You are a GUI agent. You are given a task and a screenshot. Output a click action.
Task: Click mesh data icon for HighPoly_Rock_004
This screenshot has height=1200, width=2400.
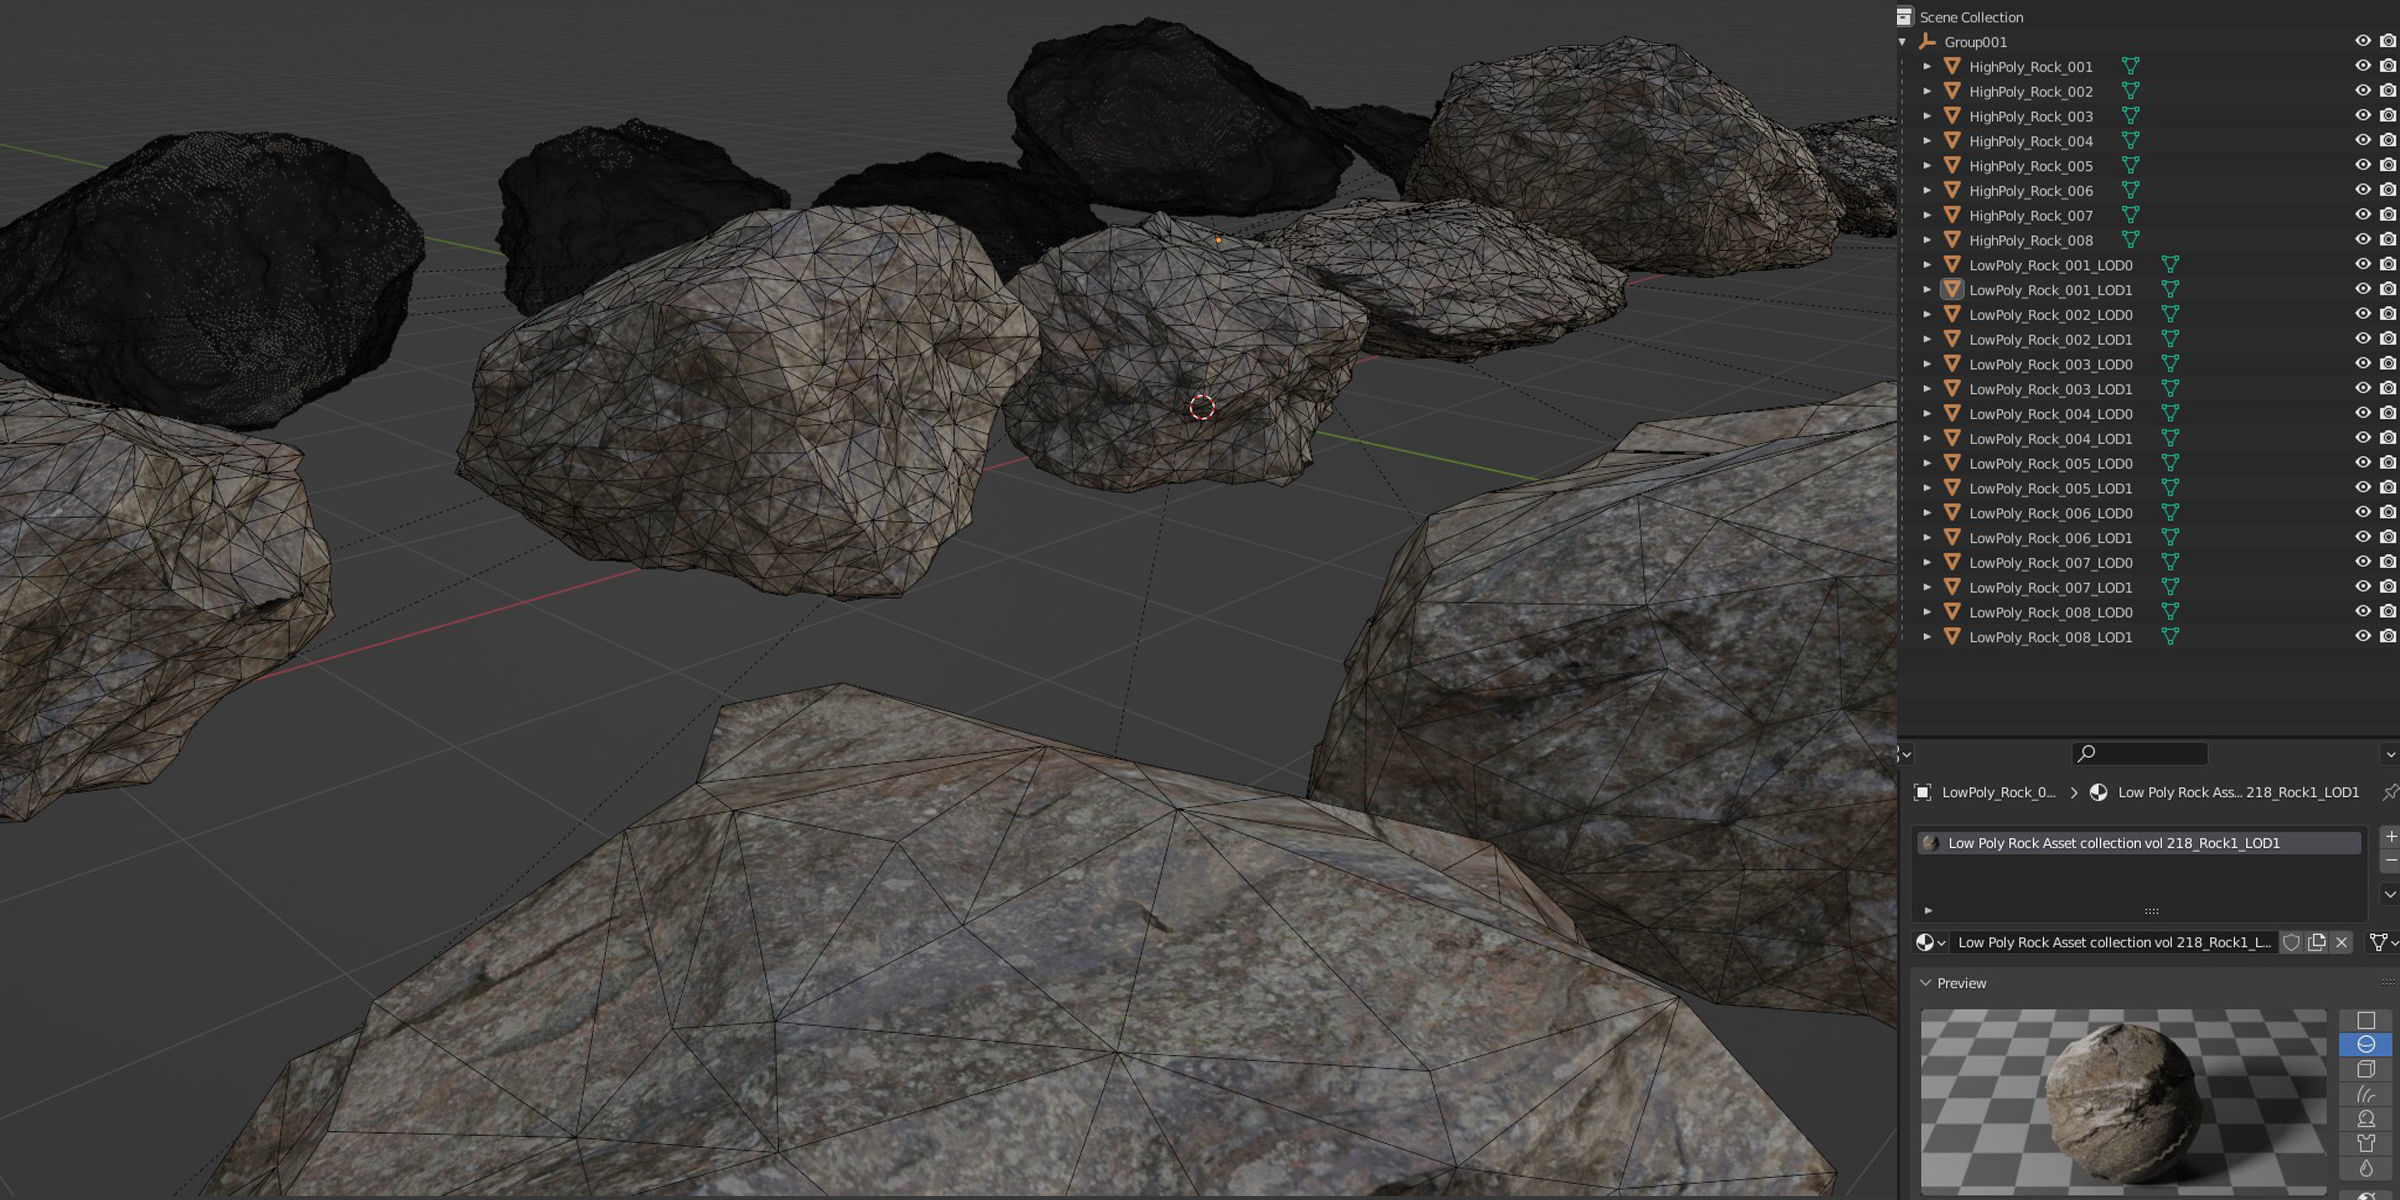point(2131,141)
